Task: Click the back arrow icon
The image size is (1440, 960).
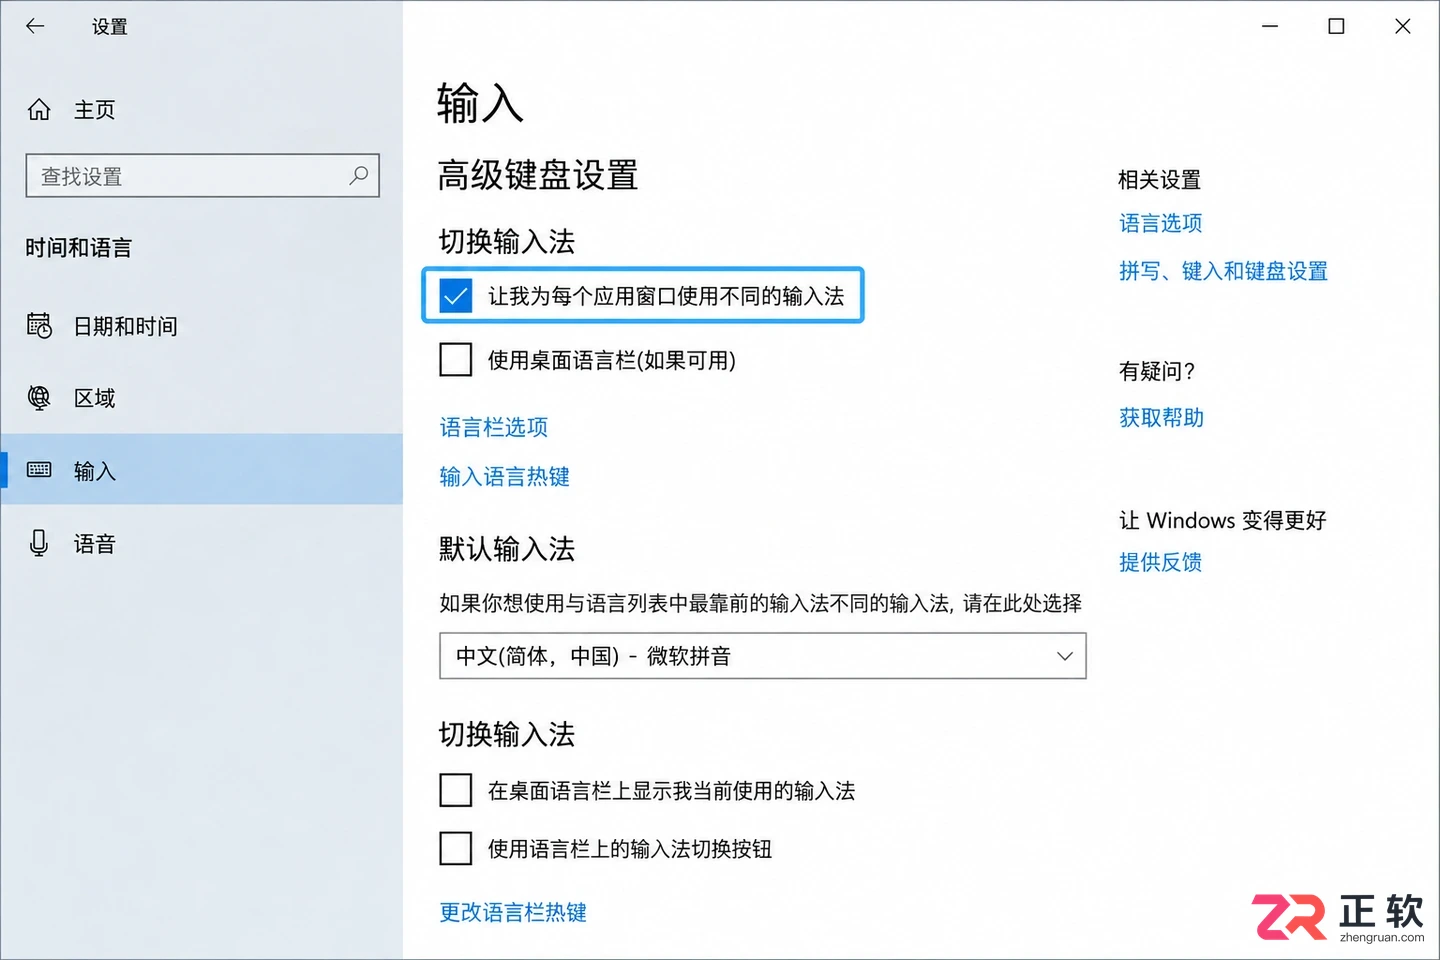Action: click(35, 26)
